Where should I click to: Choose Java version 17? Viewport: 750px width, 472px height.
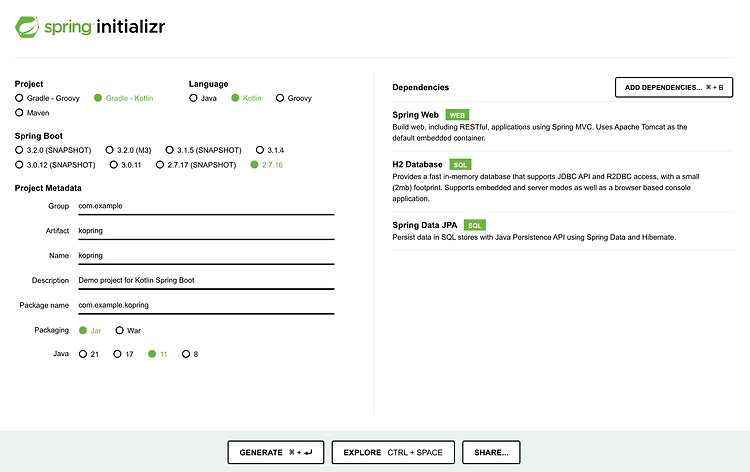(x=123, y=354)
